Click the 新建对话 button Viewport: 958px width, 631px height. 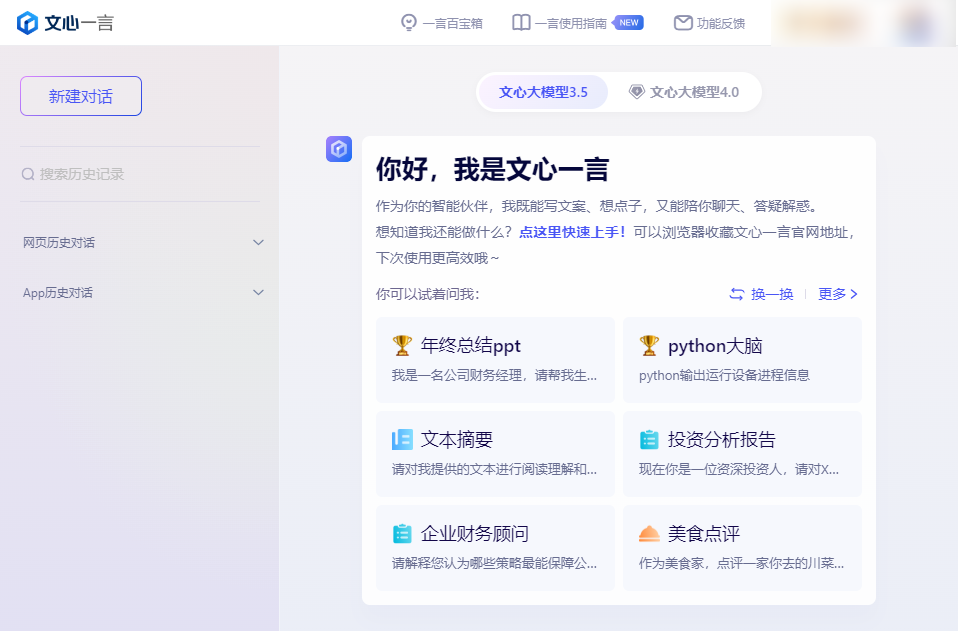[x=81, y=96]
